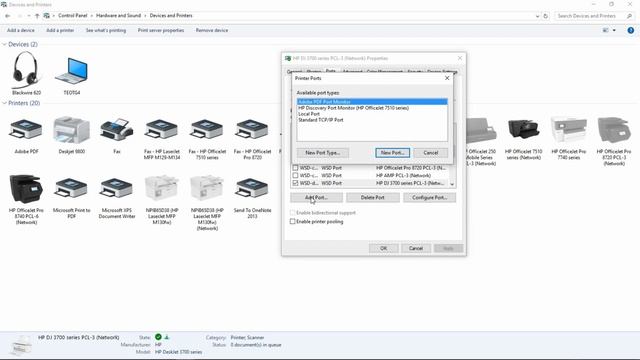Select Fax - HP LaserJet MFP M129-M134

pos(162,139)
